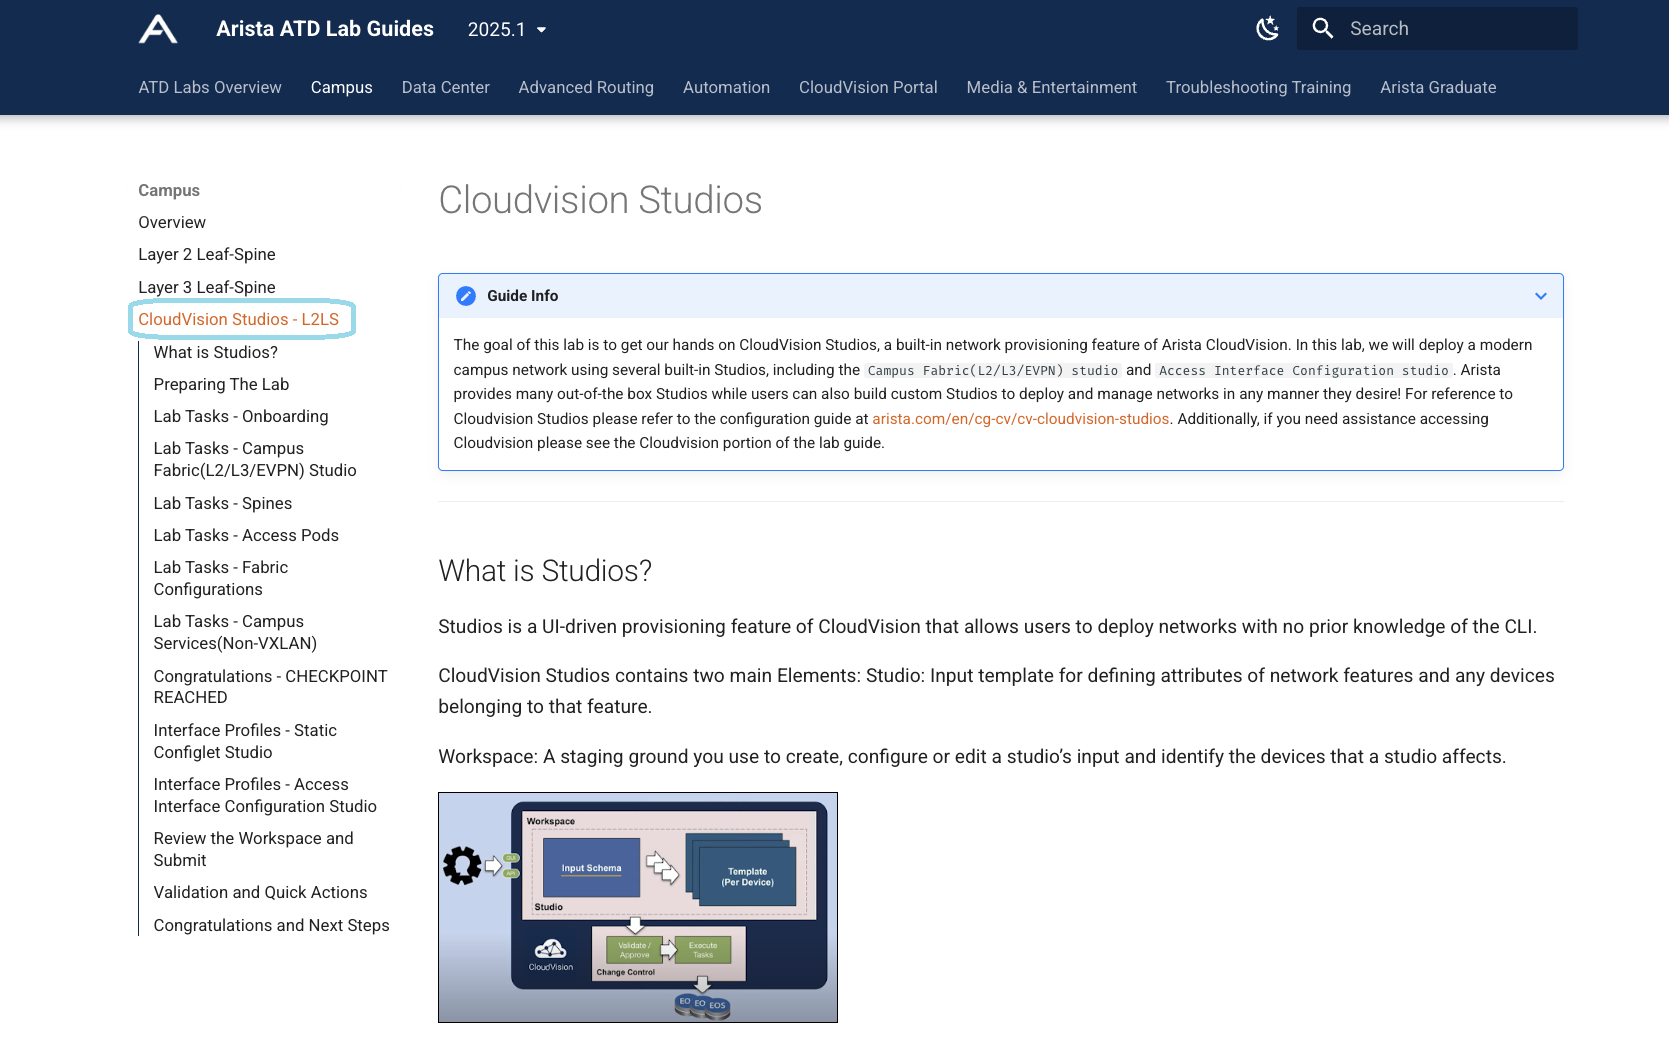This screenshot has height=1058, width=1669.
Task: Click the Studios workflow diagram image
Action: coord(637,907)
